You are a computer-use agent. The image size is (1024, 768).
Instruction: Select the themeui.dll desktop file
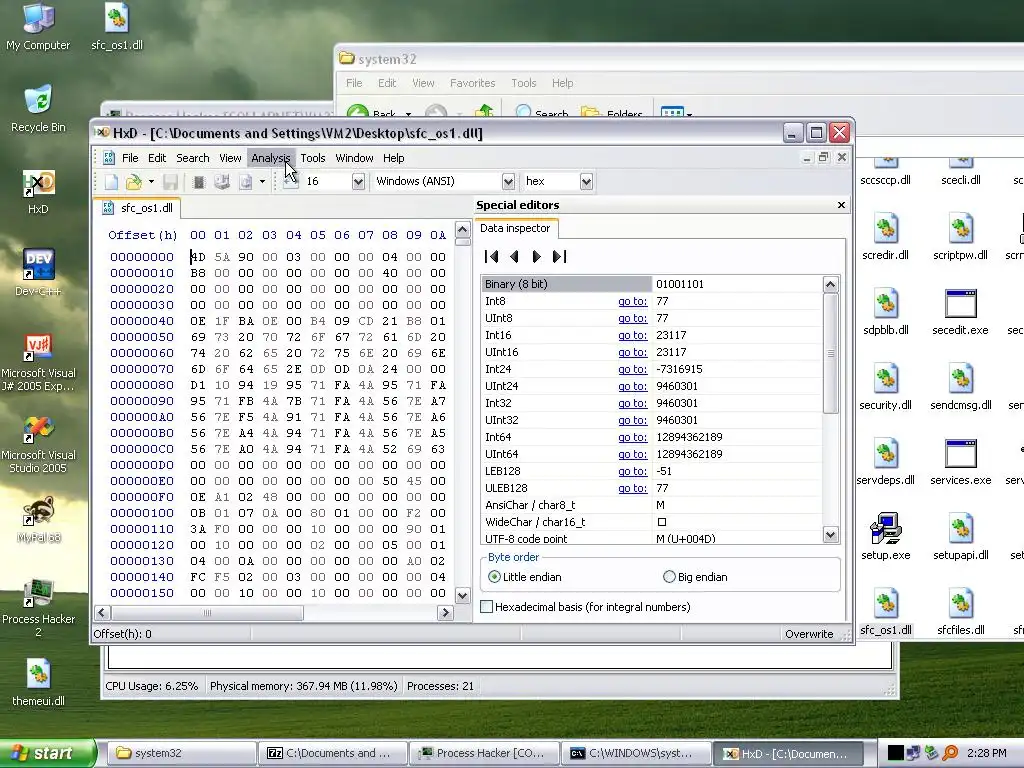tap(38, 683)
